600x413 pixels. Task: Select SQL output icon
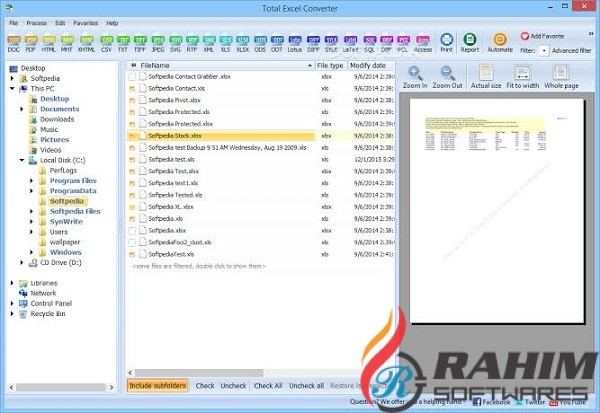click(370, 44)
